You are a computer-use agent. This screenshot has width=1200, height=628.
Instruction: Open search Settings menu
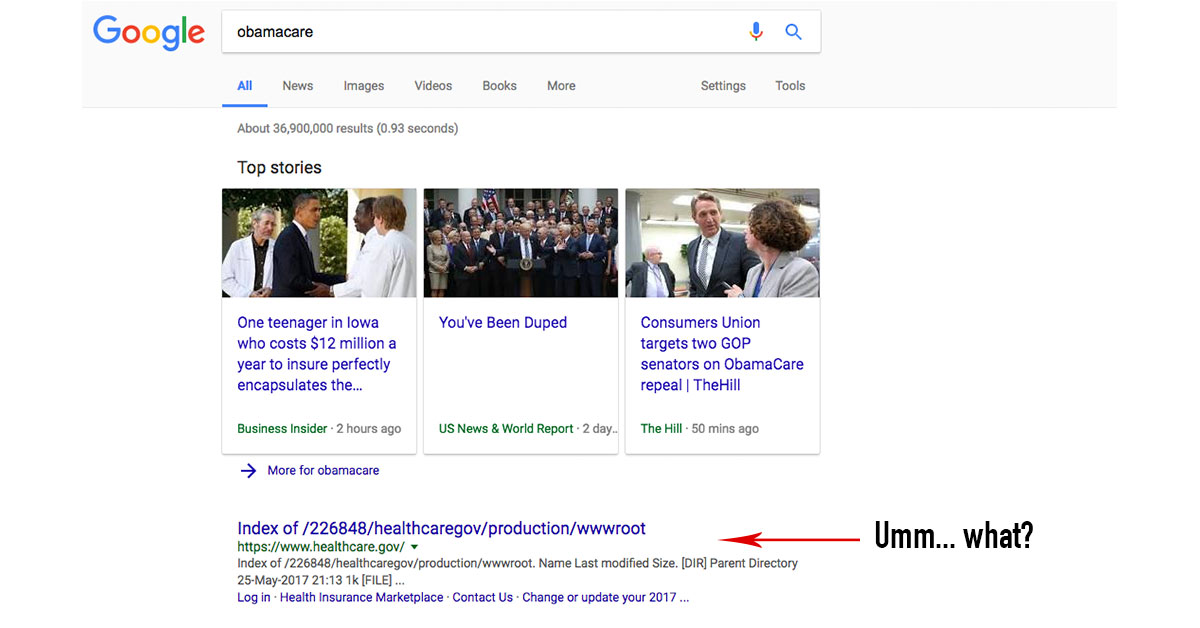coord(723,86)
